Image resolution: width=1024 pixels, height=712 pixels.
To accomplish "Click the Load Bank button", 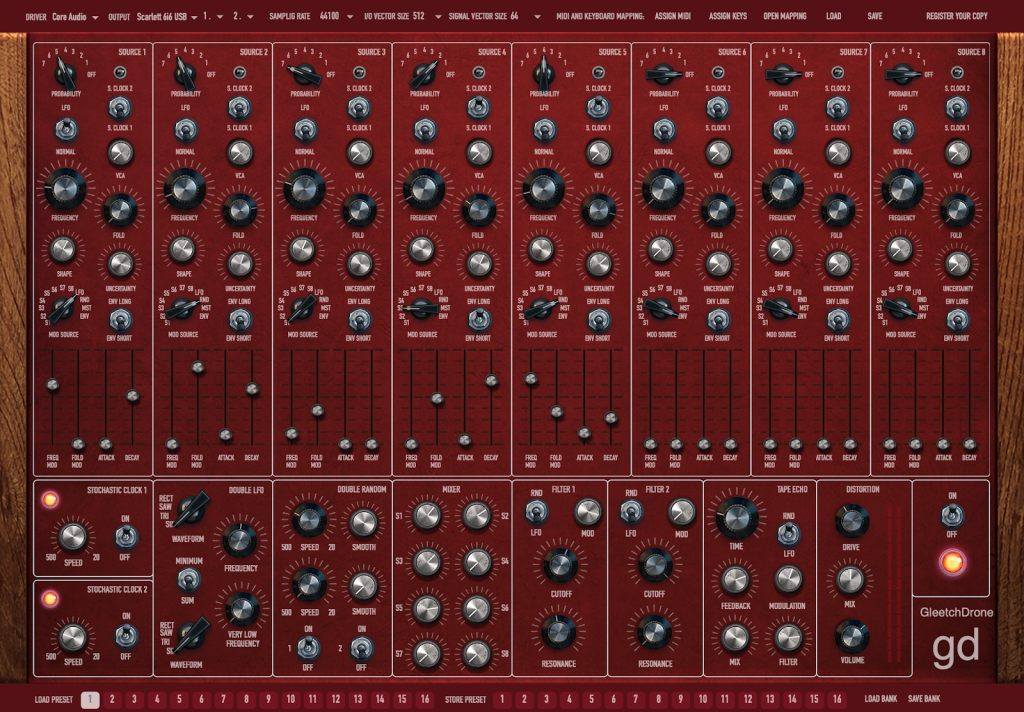I will 880,698.
